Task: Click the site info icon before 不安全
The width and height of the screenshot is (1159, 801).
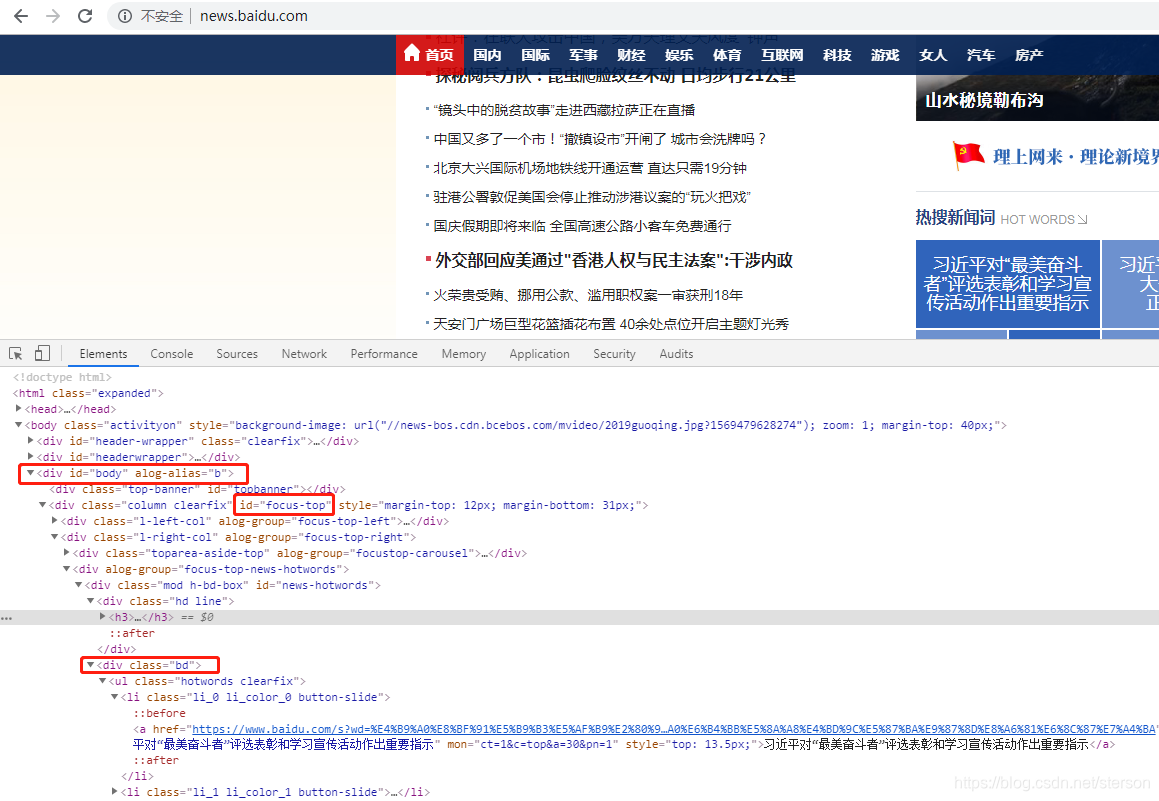Action: 125,16
